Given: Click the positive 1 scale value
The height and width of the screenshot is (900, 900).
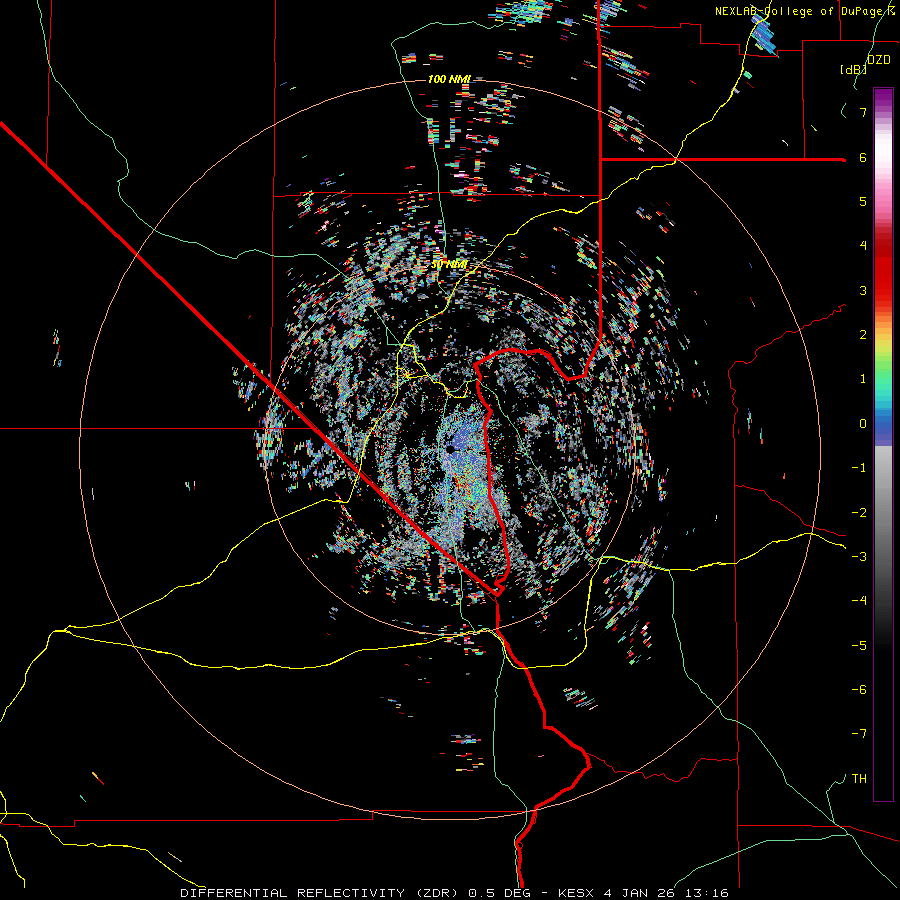Looking at the screenshot, I should click(863, 379).
